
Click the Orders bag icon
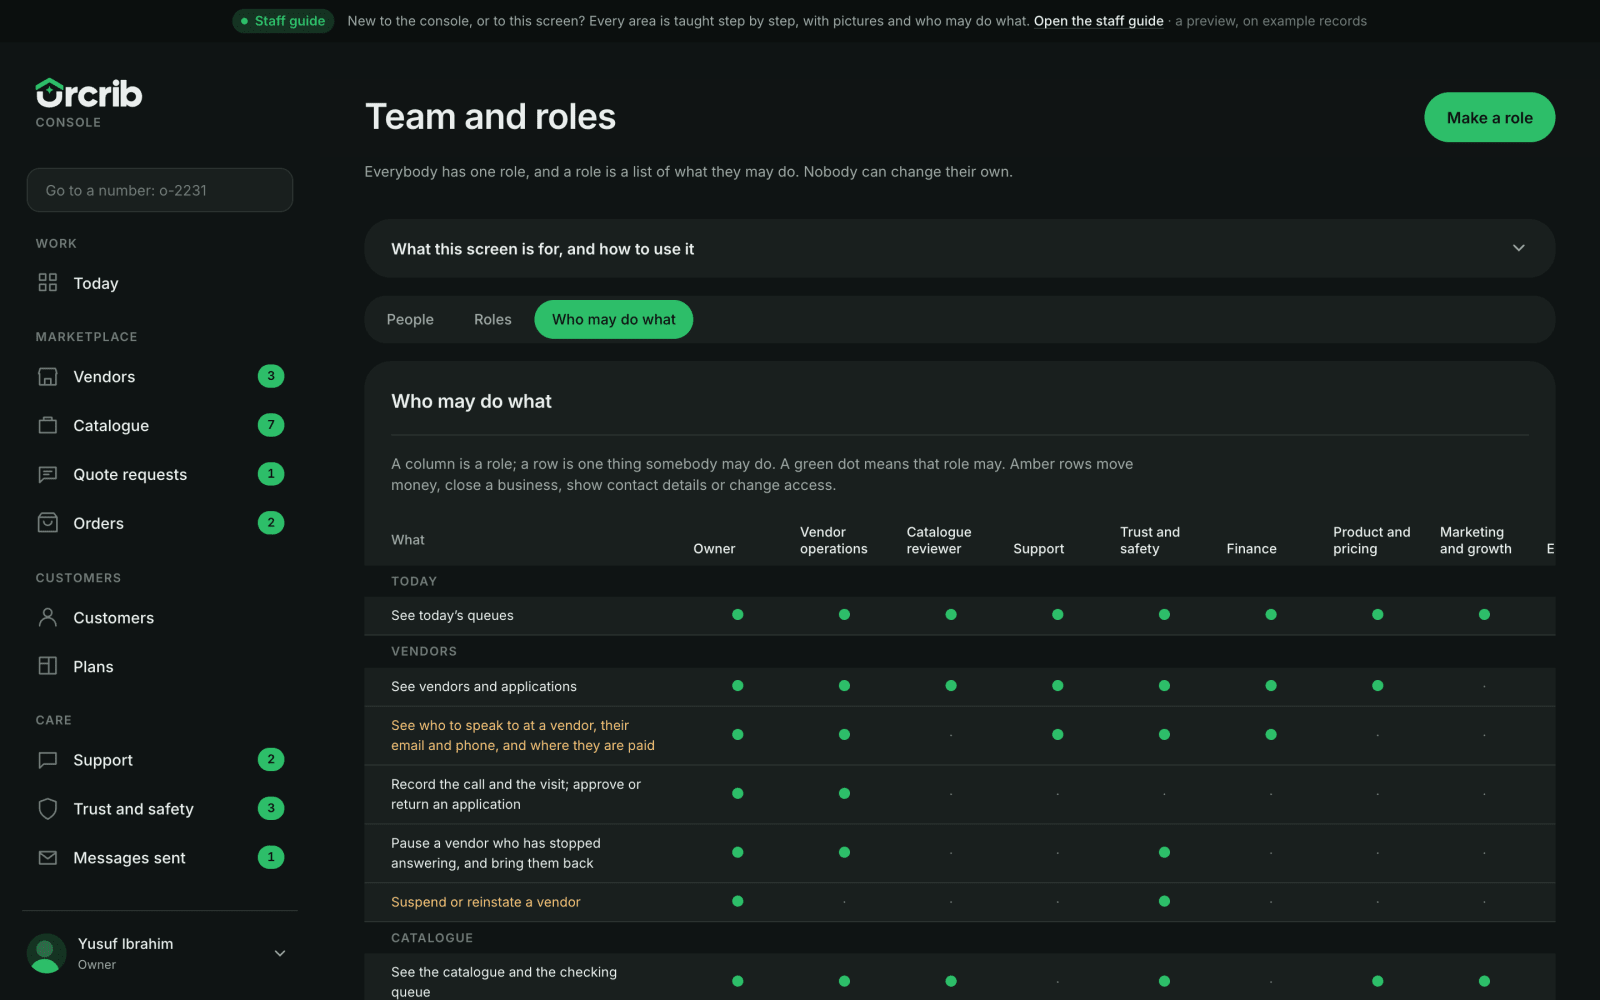point(47,523)
